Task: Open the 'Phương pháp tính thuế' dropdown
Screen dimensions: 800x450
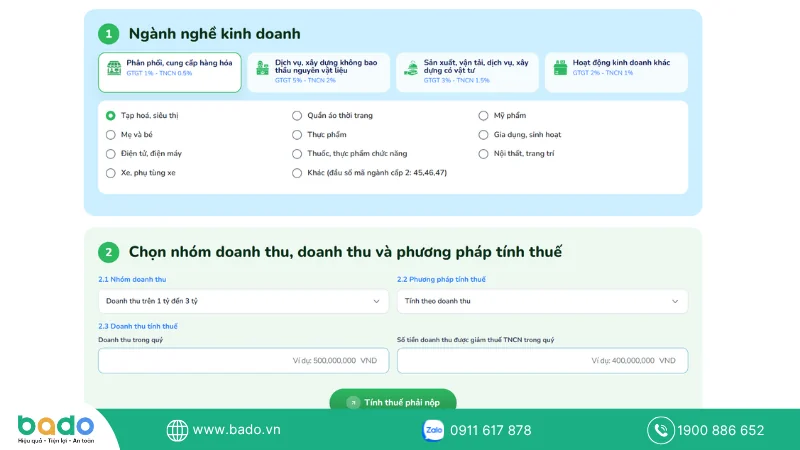Action: point(542,301)
